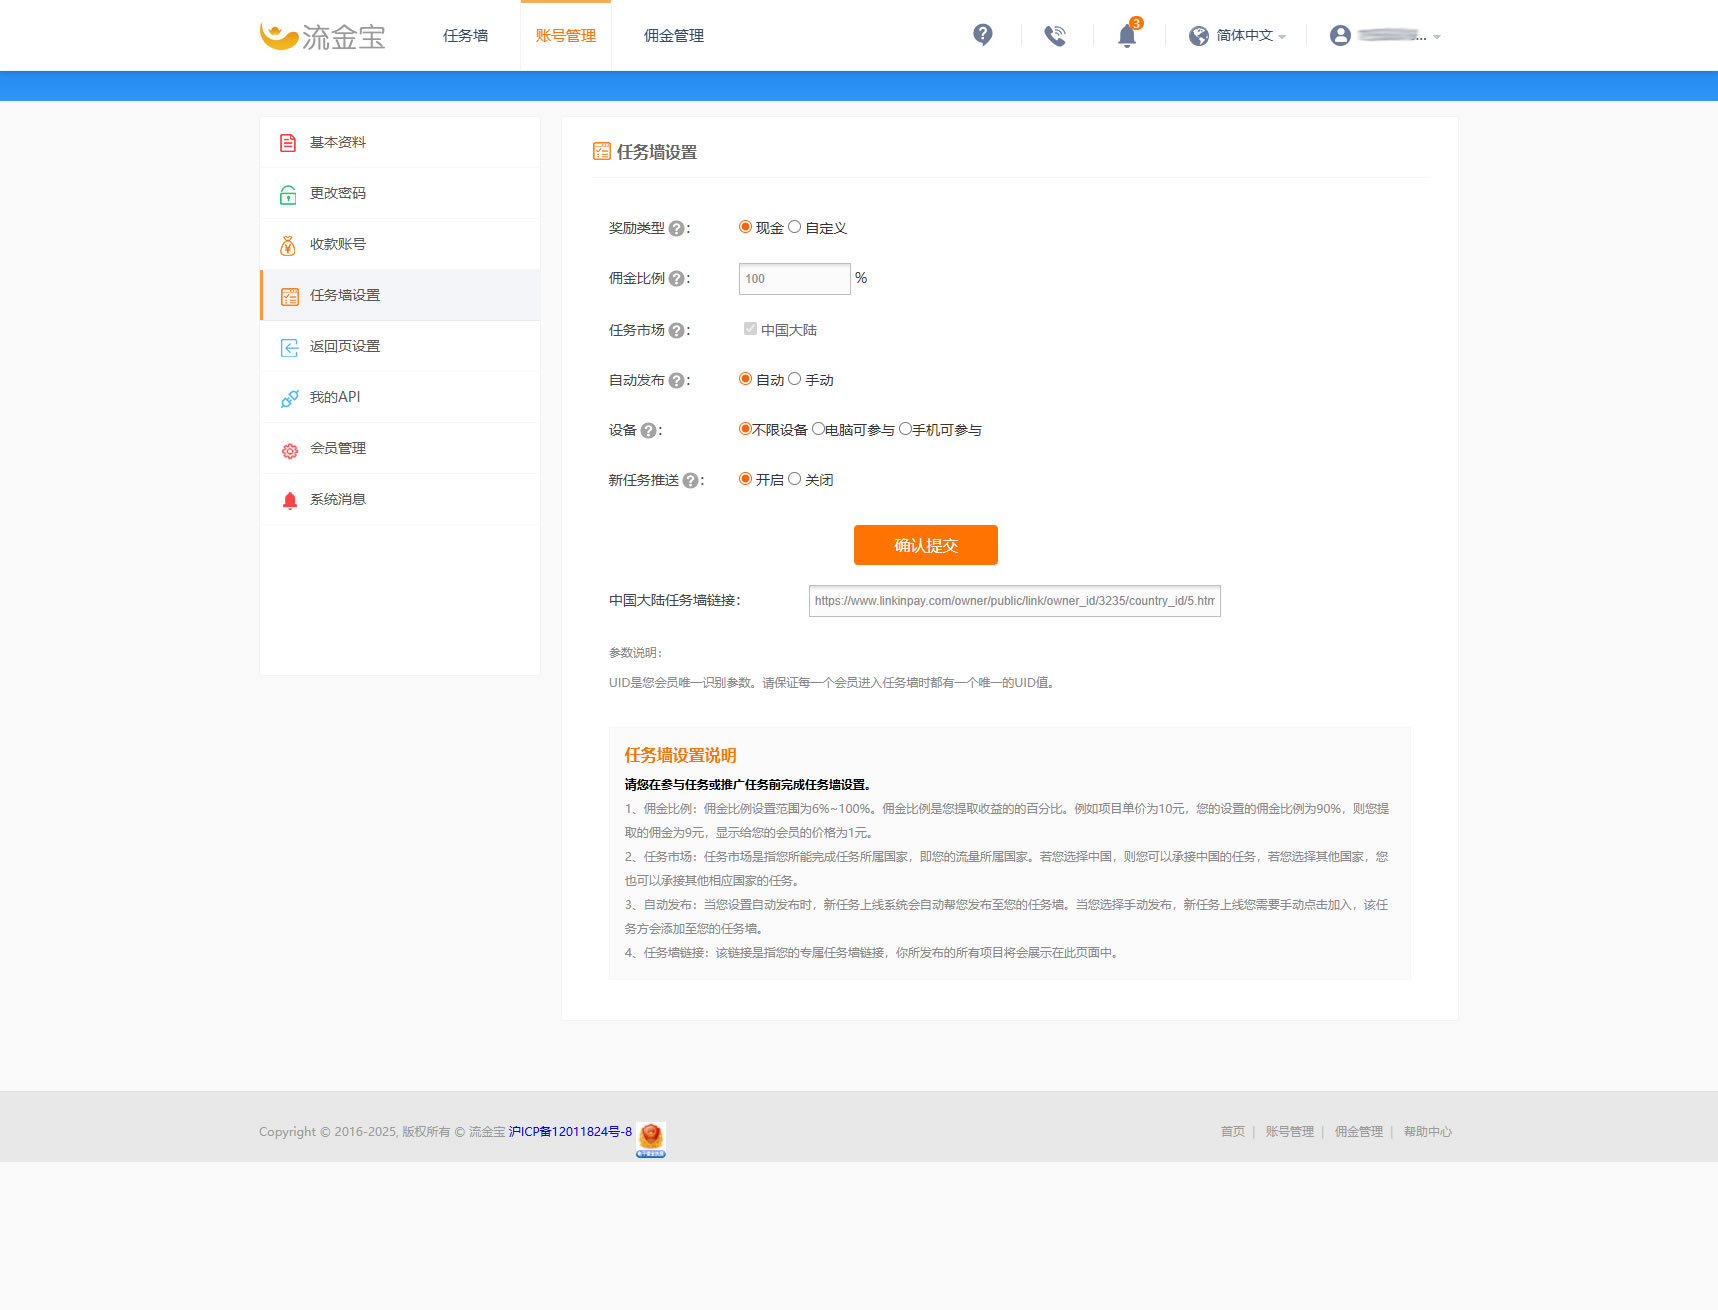Click the help question mark icon in header
Viewport: 1718px width, 1310px height.
982,35
